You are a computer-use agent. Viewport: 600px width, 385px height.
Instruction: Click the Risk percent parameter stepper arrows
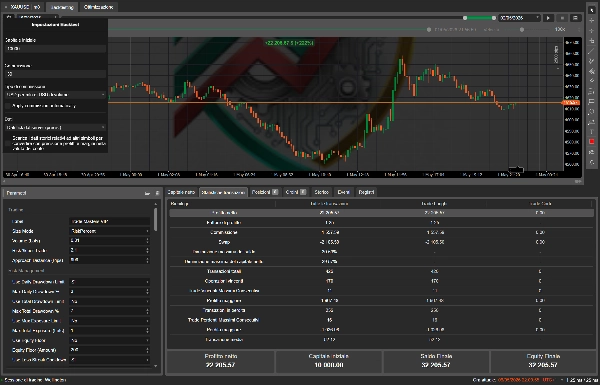(147, 250)
